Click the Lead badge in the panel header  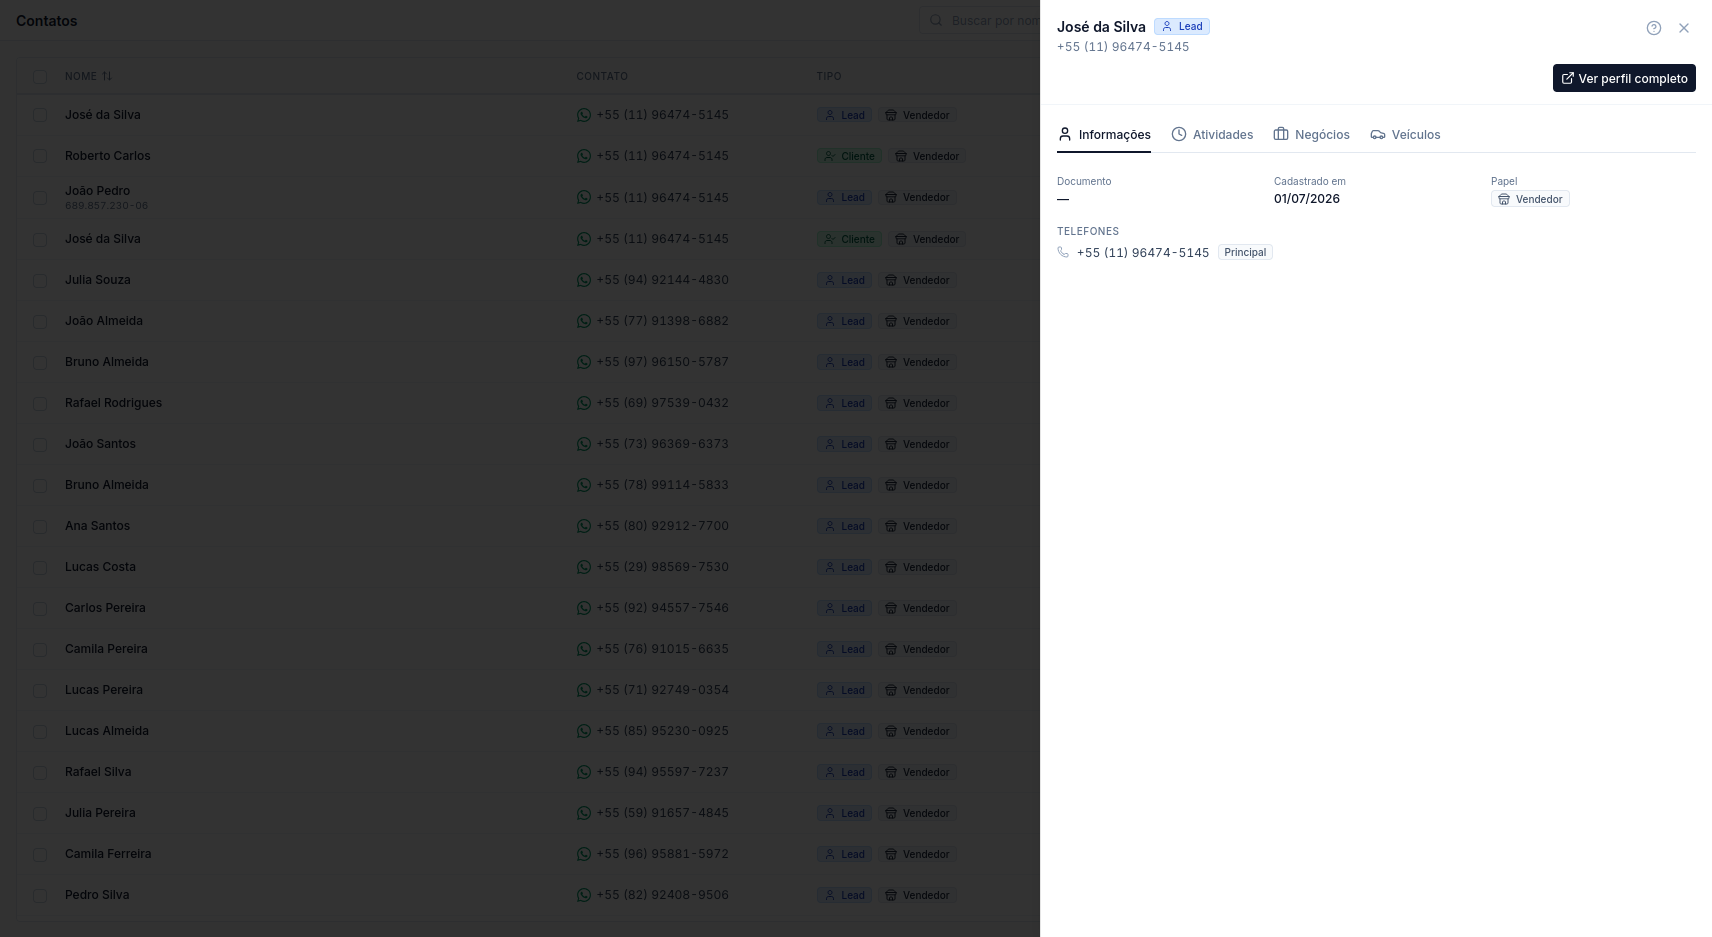pyautogui.click(x=1182, y=27)
